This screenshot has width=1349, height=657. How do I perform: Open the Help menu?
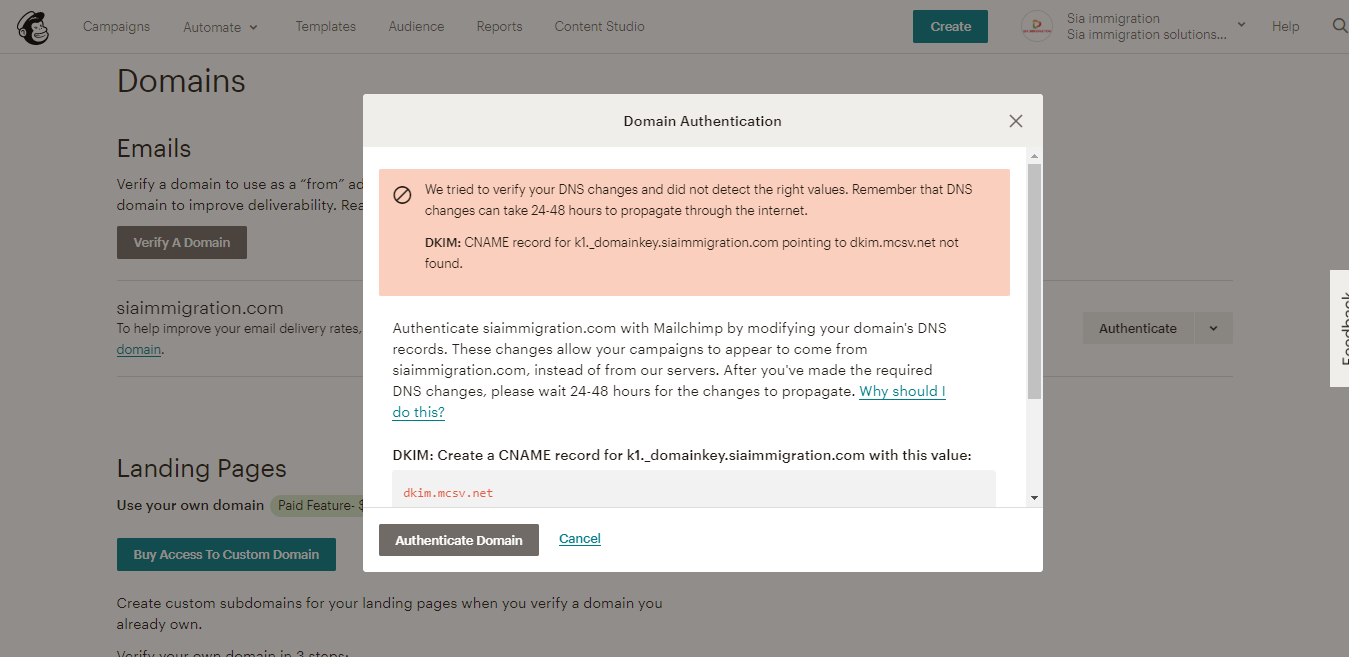[1286, 26]
